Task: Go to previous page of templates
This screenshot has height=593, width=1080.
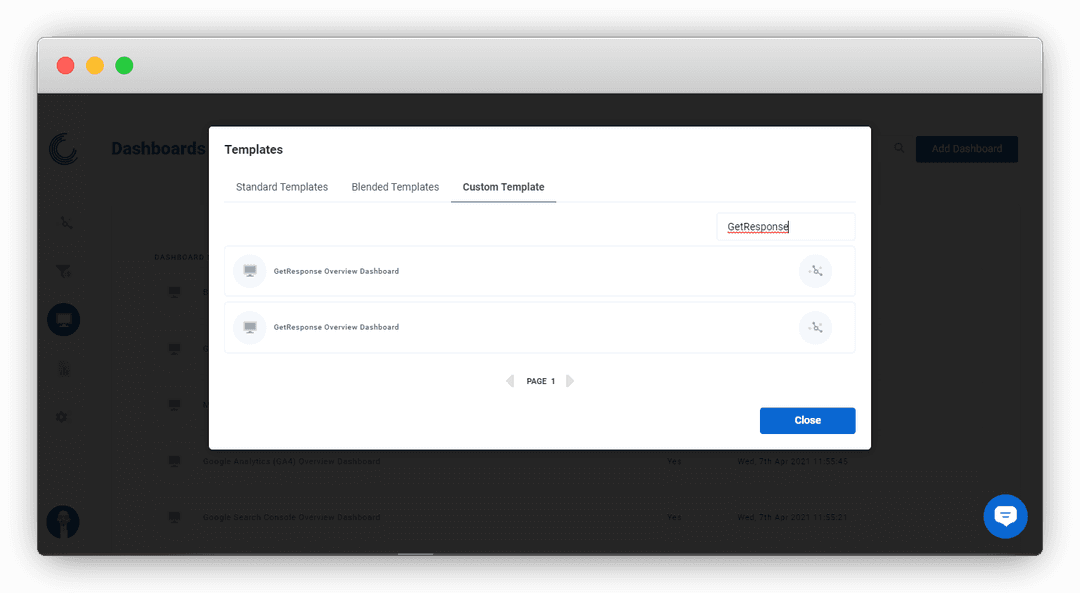Action: coord(510,381)
